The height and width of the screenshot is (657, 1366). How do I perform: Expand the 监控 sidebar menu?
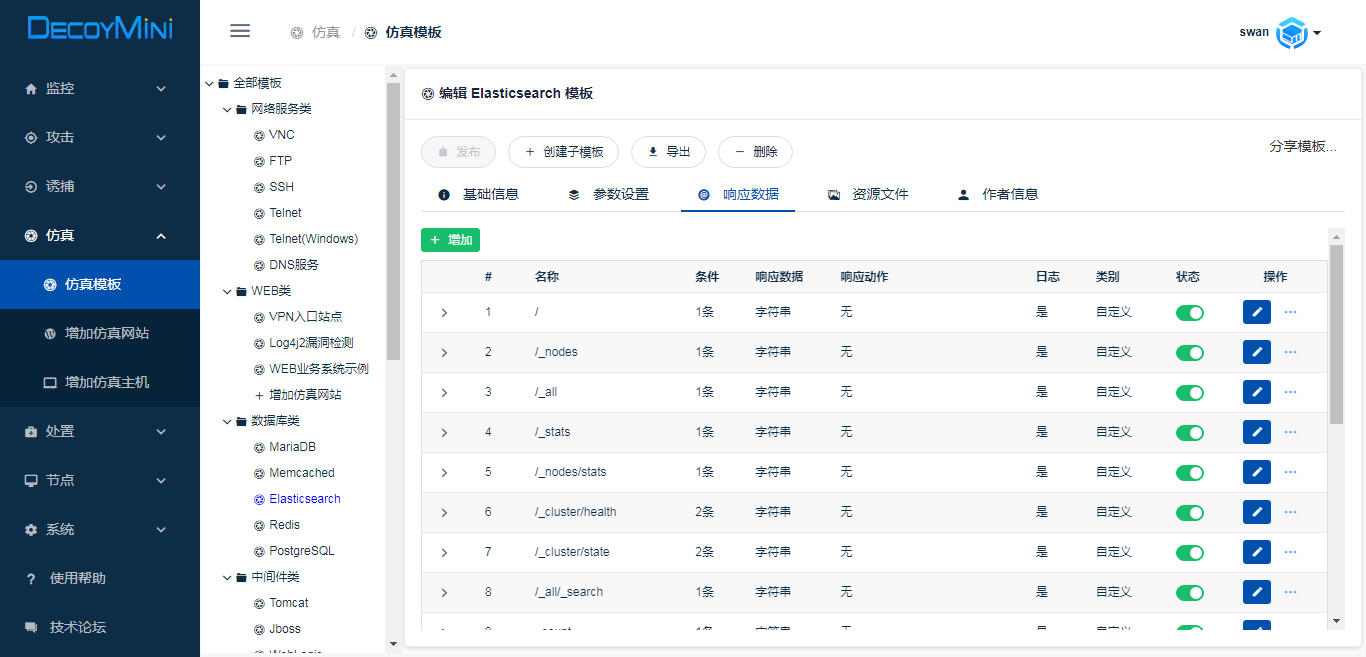coord(99,88)
